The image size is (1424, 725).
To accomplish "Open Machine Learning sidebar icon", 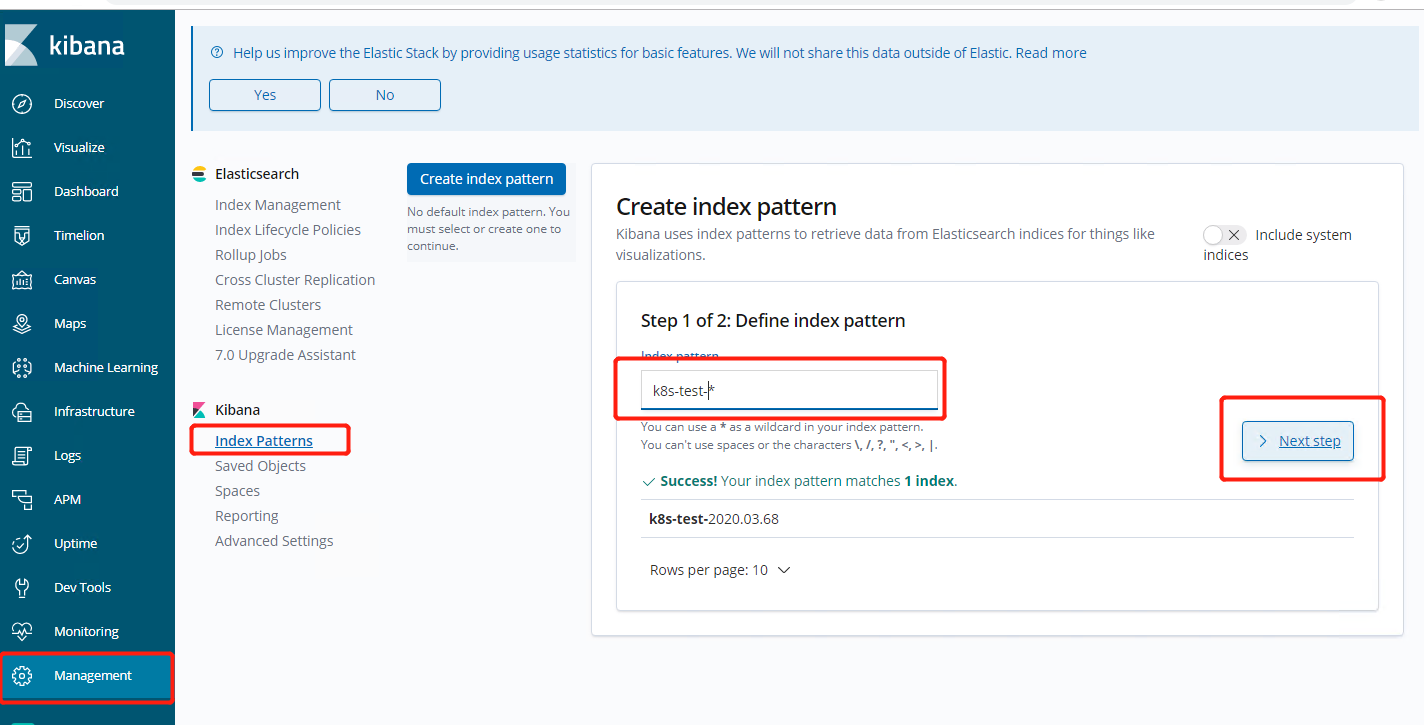I will [22, 368].
